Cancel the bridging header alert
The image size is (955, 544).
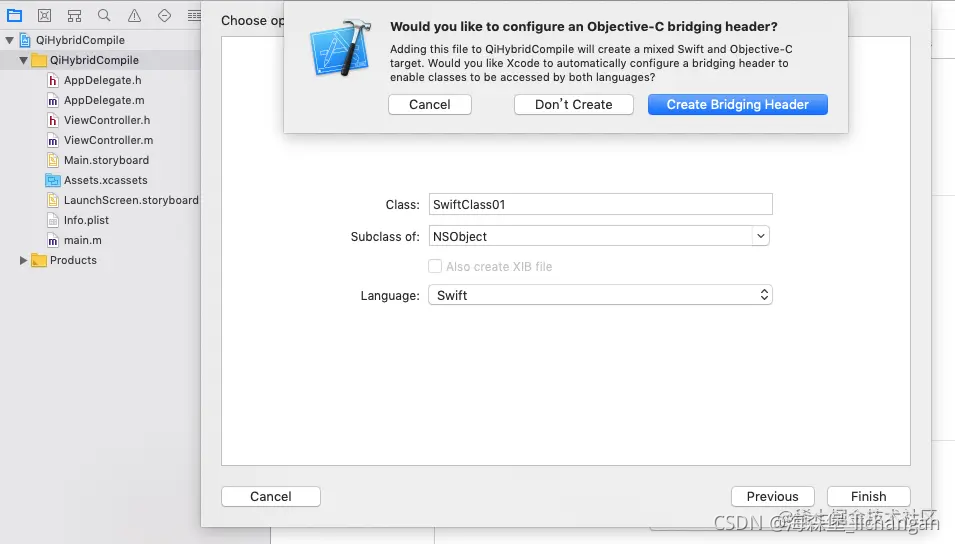(x=430, y=104)
